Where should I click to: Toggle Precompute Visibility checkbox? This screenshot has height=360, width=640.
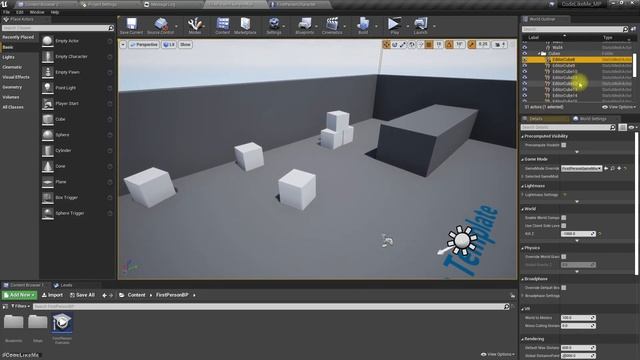(564, 145)
